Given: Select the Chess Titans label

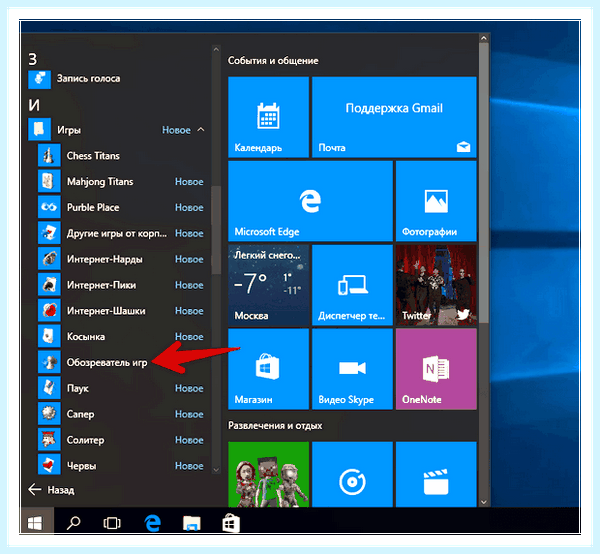Looking at the screenshot, I should tap(93, 156).
